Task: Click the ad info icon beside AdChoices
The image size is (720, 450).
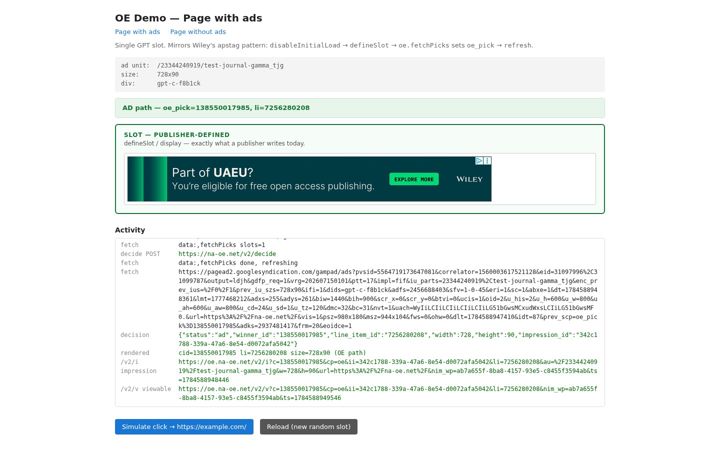Action: tap(488, 160)
